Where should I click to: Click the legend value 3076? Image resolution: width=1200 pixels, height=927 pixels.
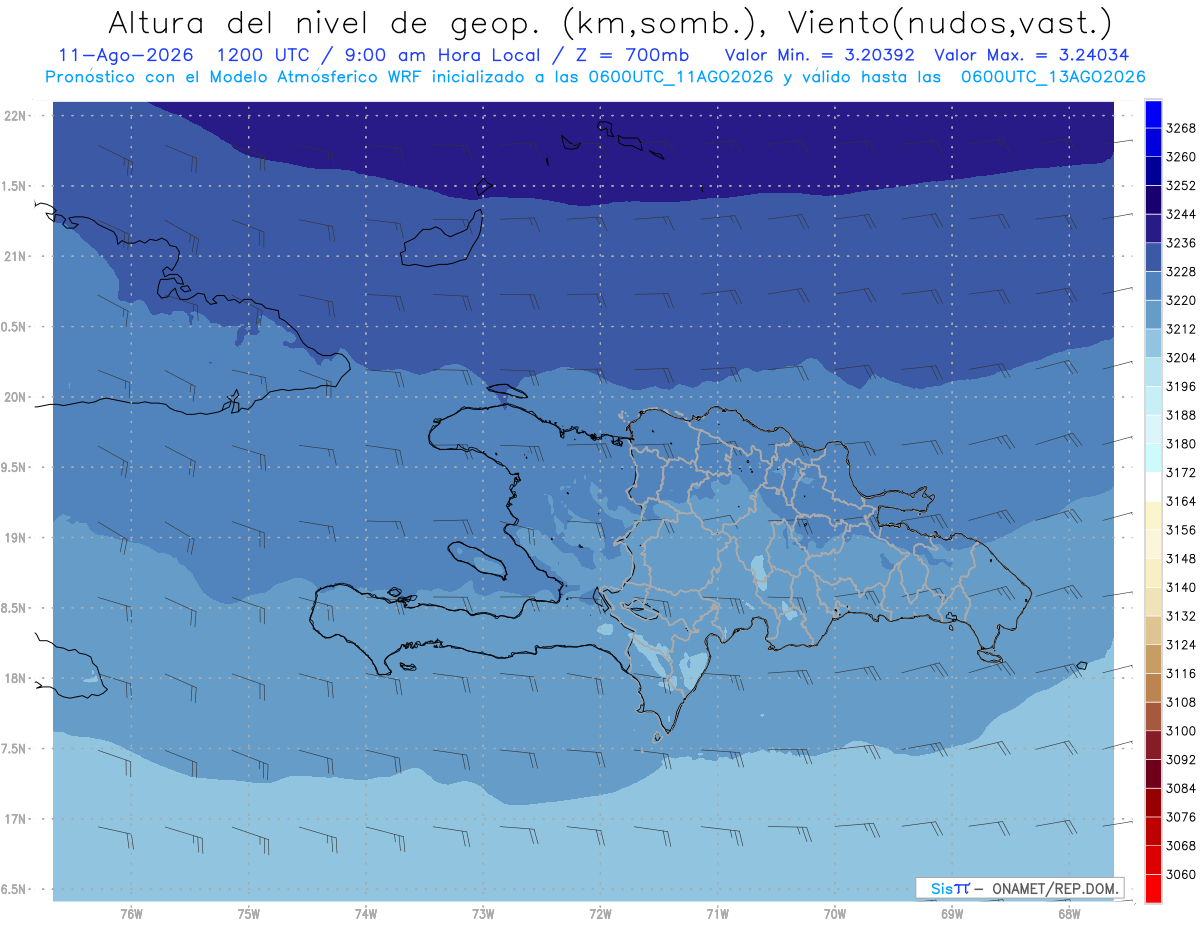(x=1181, y=817)
